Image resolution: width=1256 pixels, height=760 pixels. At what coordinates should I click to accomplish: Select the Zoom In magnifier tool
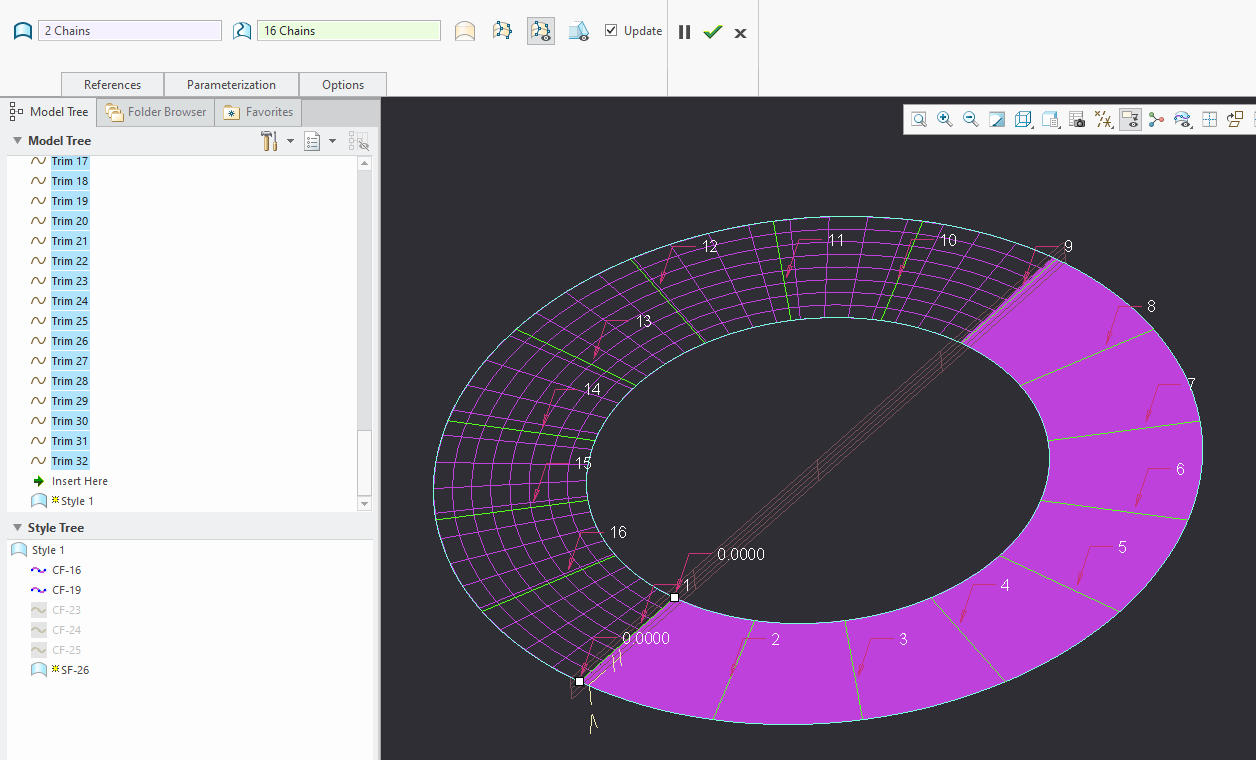[x=945, y=119]
